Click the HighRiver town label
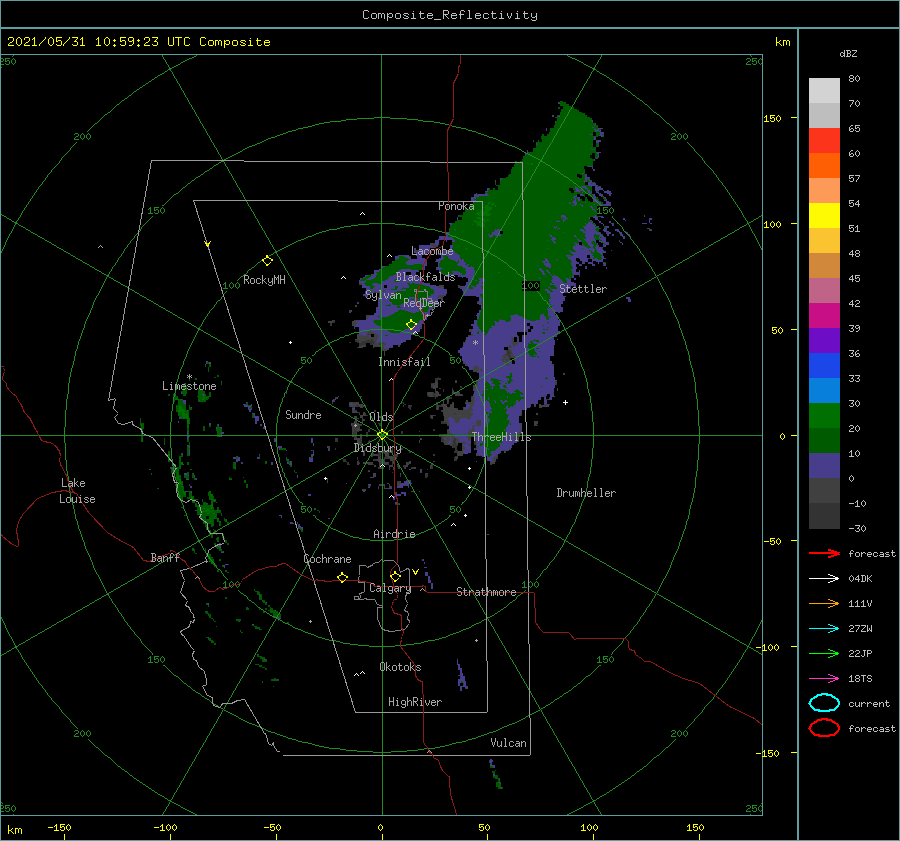The height and width of the screenshot is (841, 900). click(415, 702)
